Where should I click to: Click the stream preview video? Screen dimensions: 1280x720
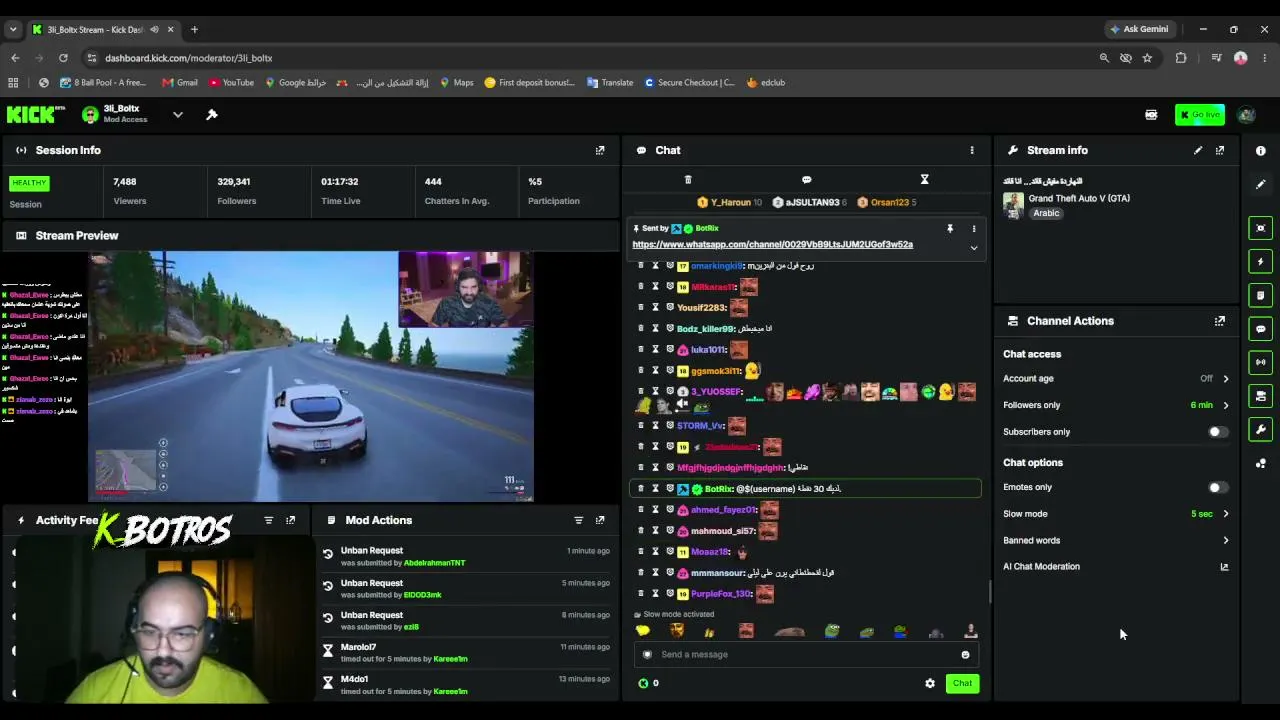pos(311,376)
